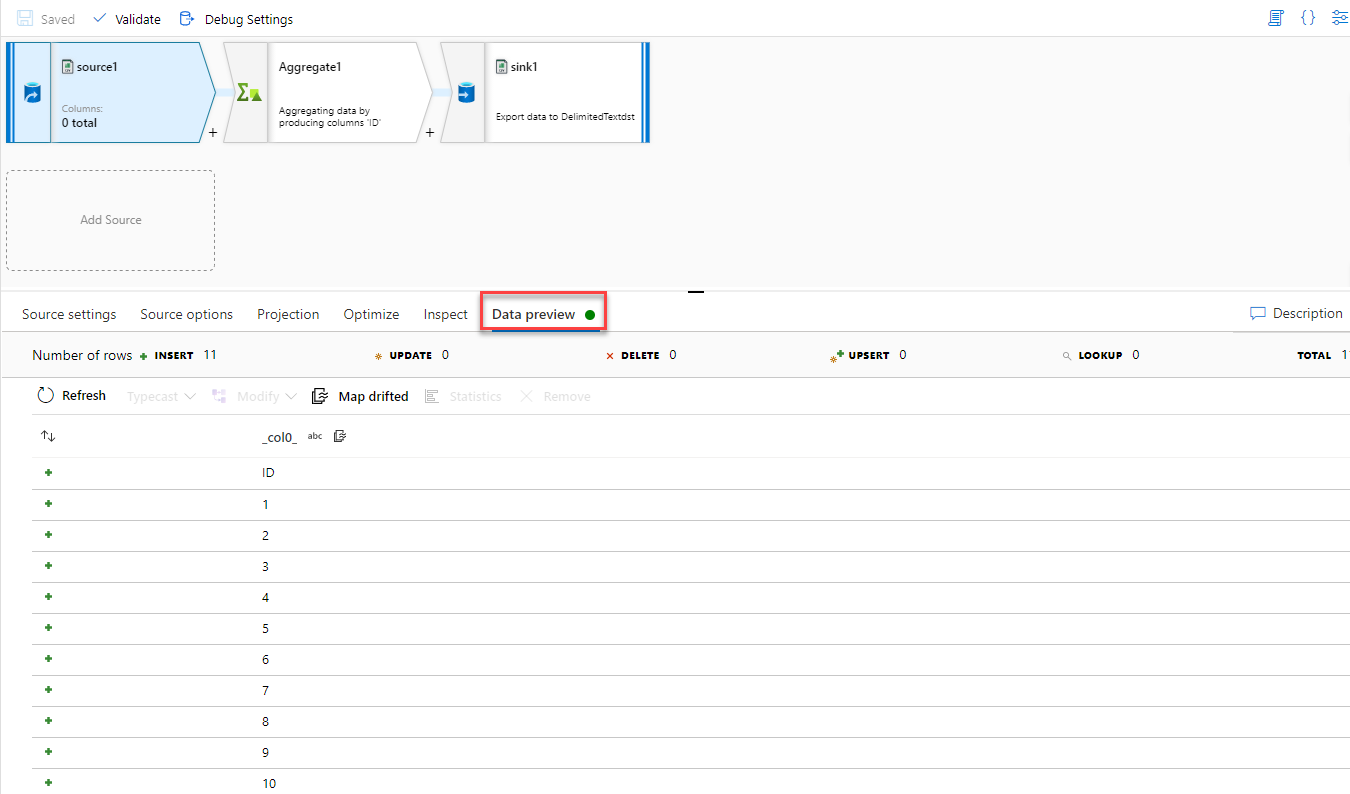Click the Statistics button

pyautogui.click(x=463, y=397)
